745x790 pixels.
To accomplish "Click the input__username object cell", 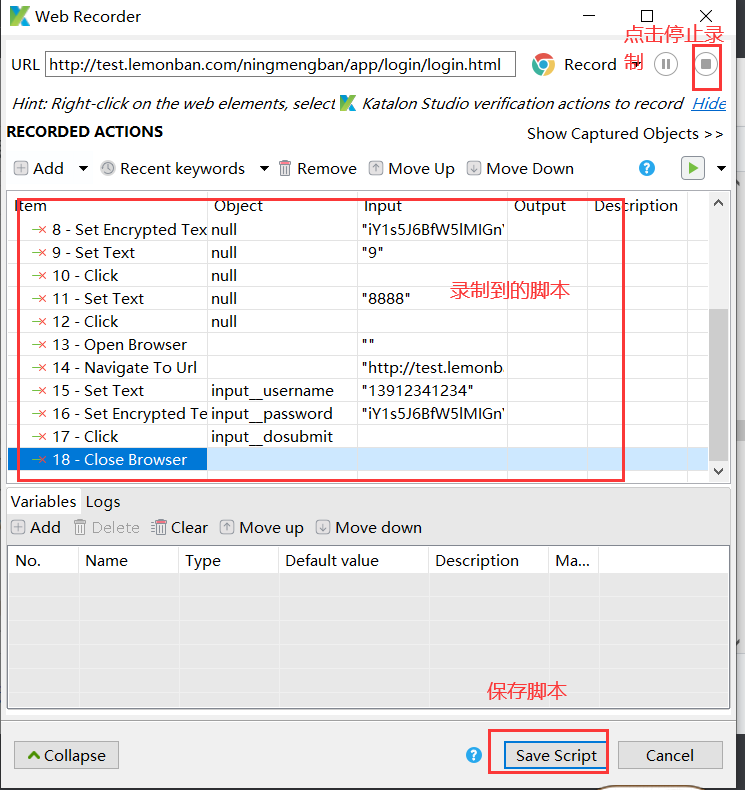I will [282, 390].
